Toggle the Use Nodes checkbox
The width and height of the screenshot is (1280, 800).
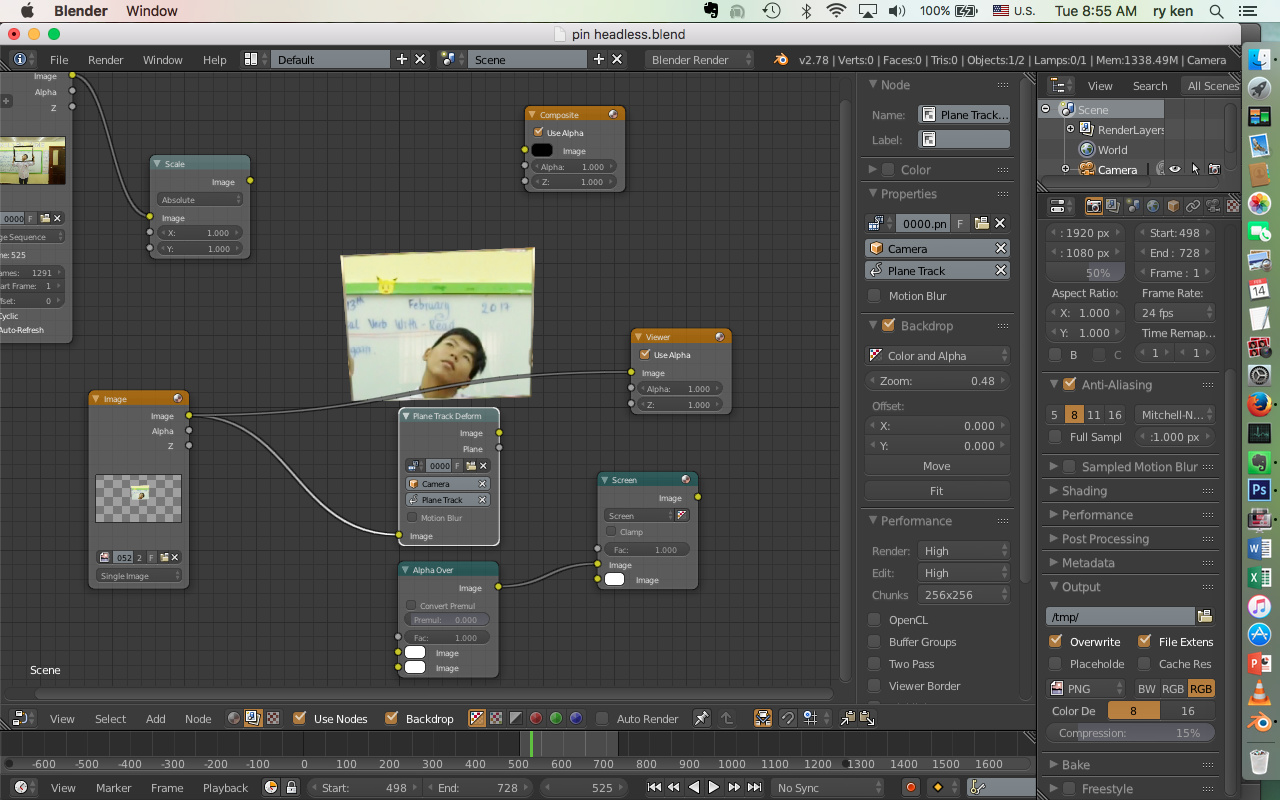pos(299,718)
